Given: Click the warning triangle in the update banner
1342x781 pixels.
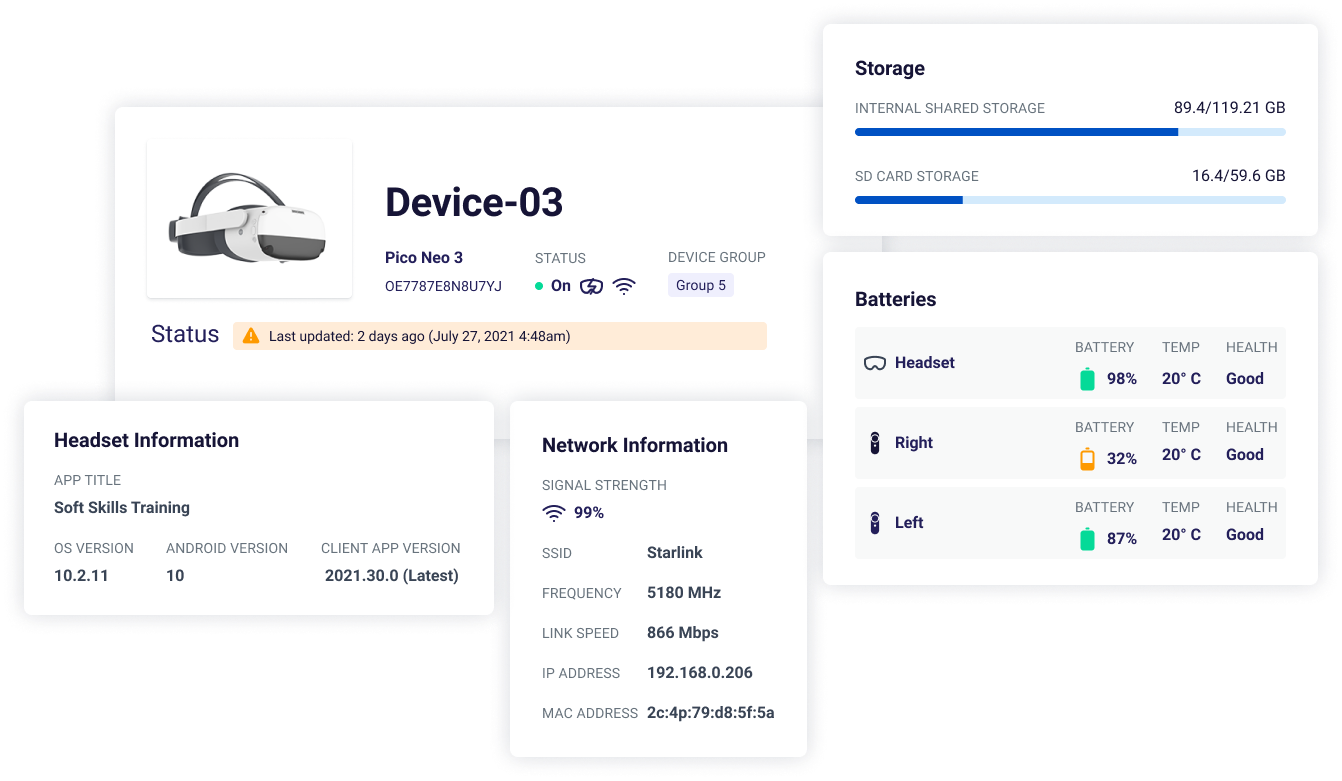Looking at the screenshot, I should click(249, 336).
